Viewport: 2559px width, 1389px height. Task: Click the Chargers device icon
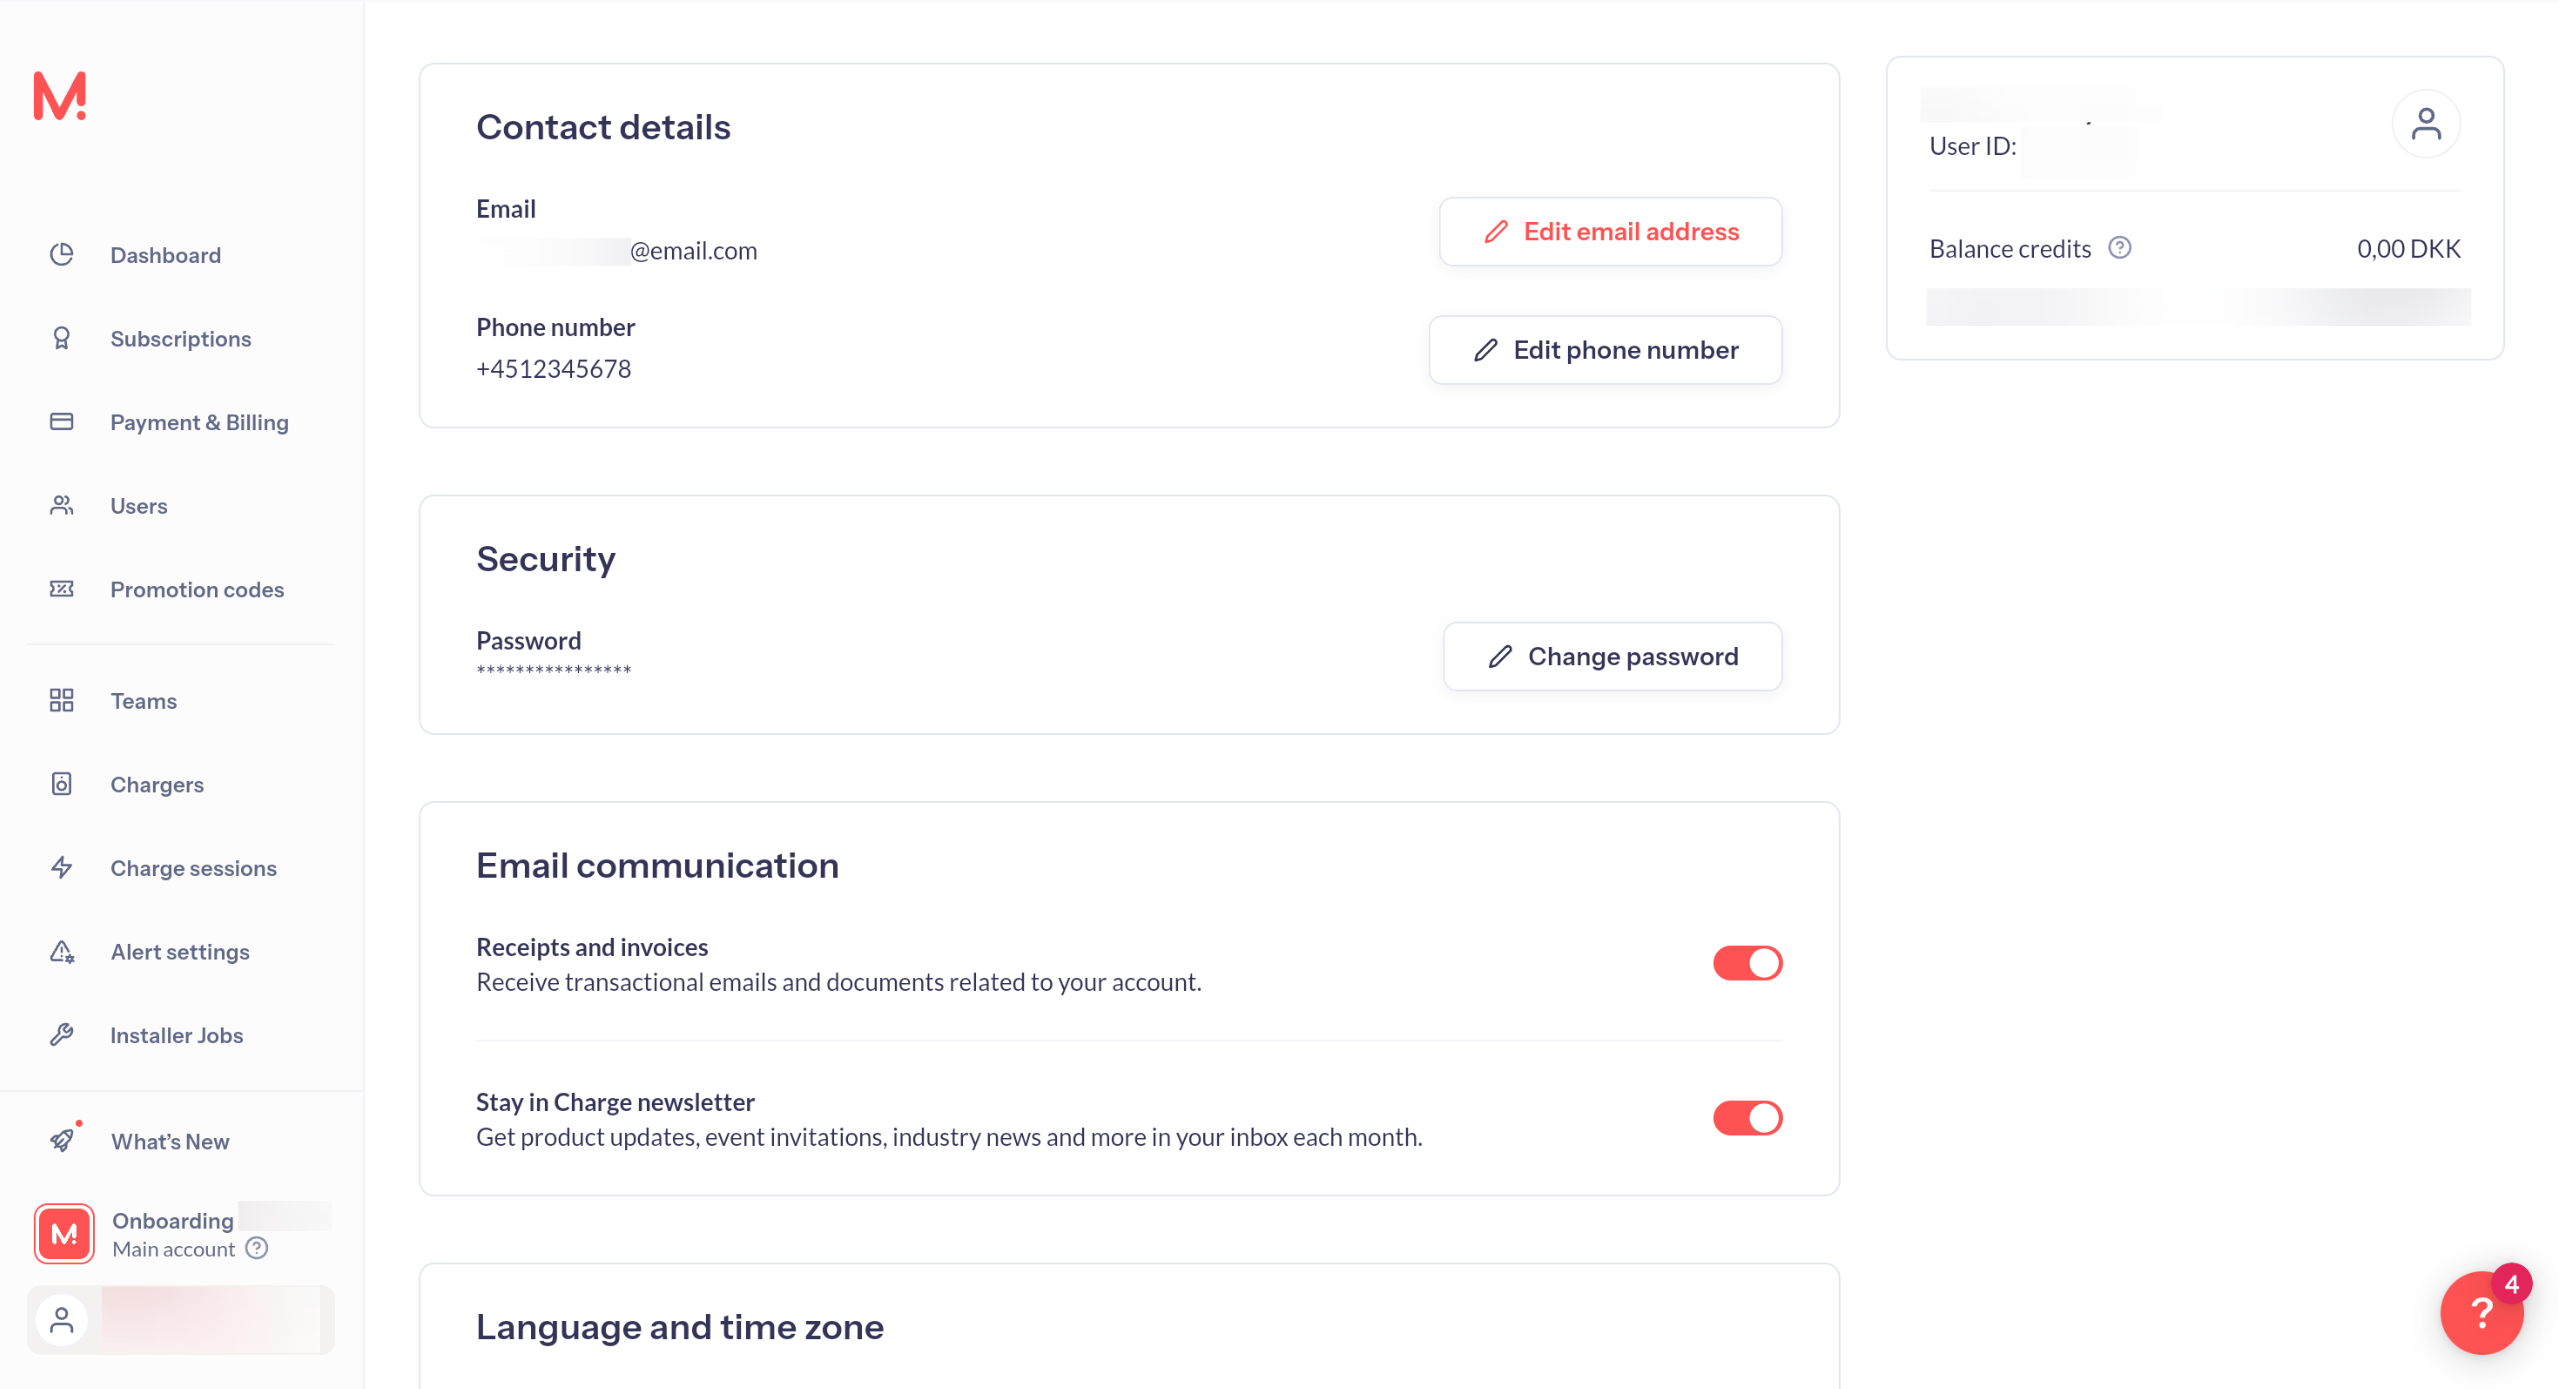click(x=62, y=784)
